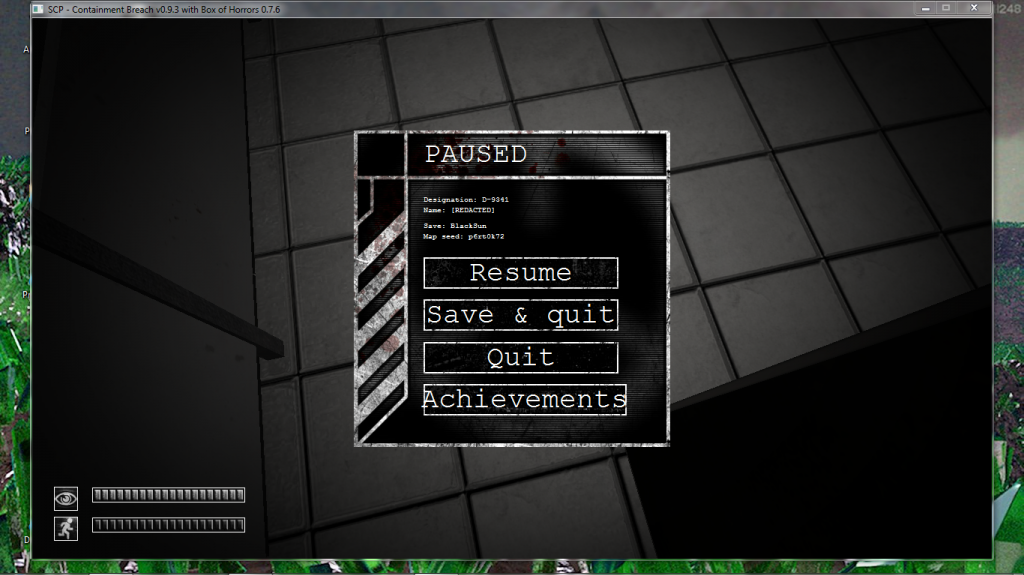Image resolution: width=1024 pixels, height=575 pixels.
Task: Click the stamina meter bar
Action: (168, 525)
